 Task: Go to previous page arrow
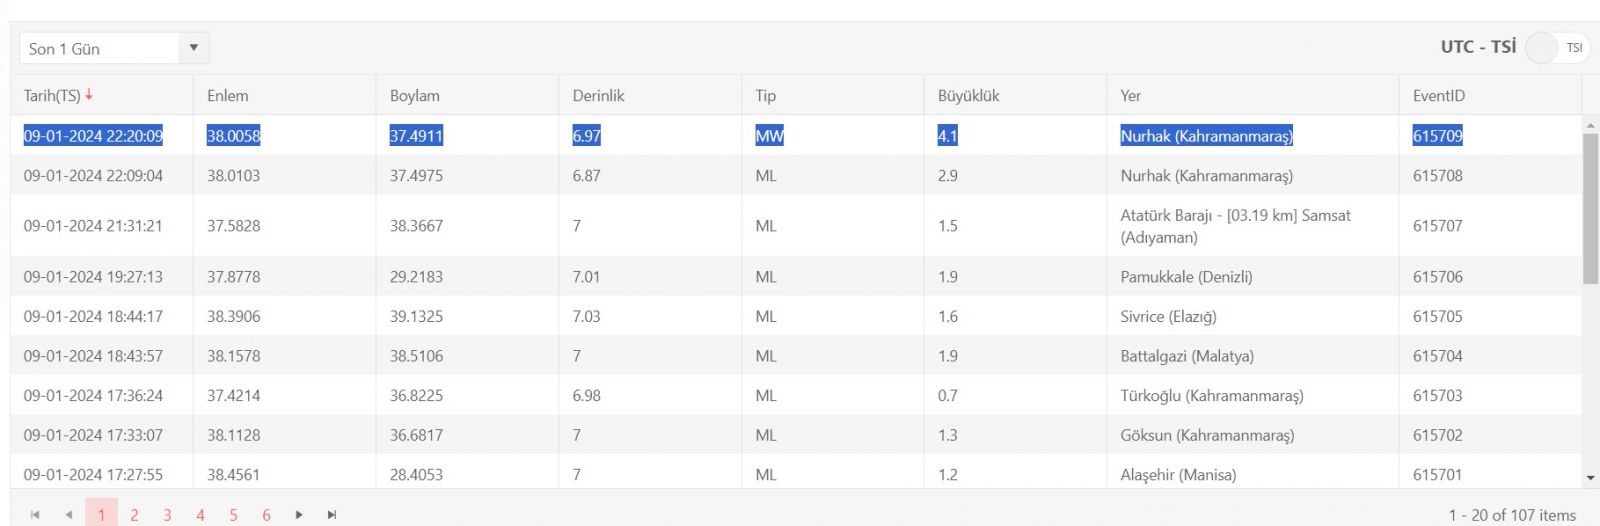[68, 515]
